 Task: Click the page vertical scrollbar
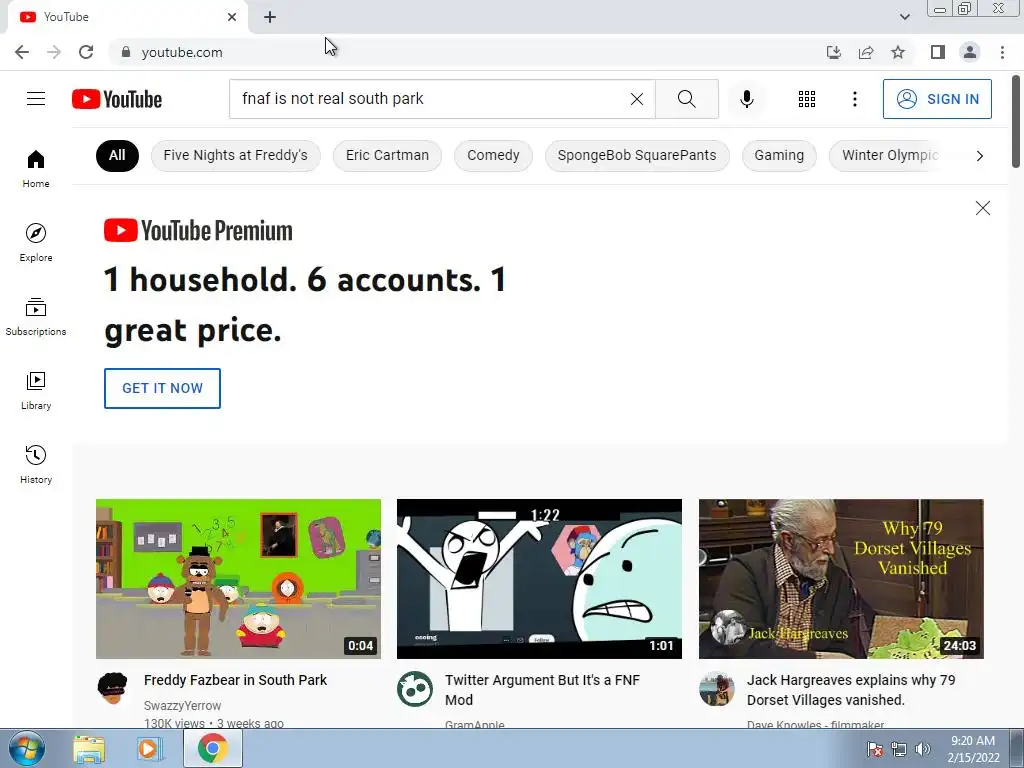click(1016, 121)
